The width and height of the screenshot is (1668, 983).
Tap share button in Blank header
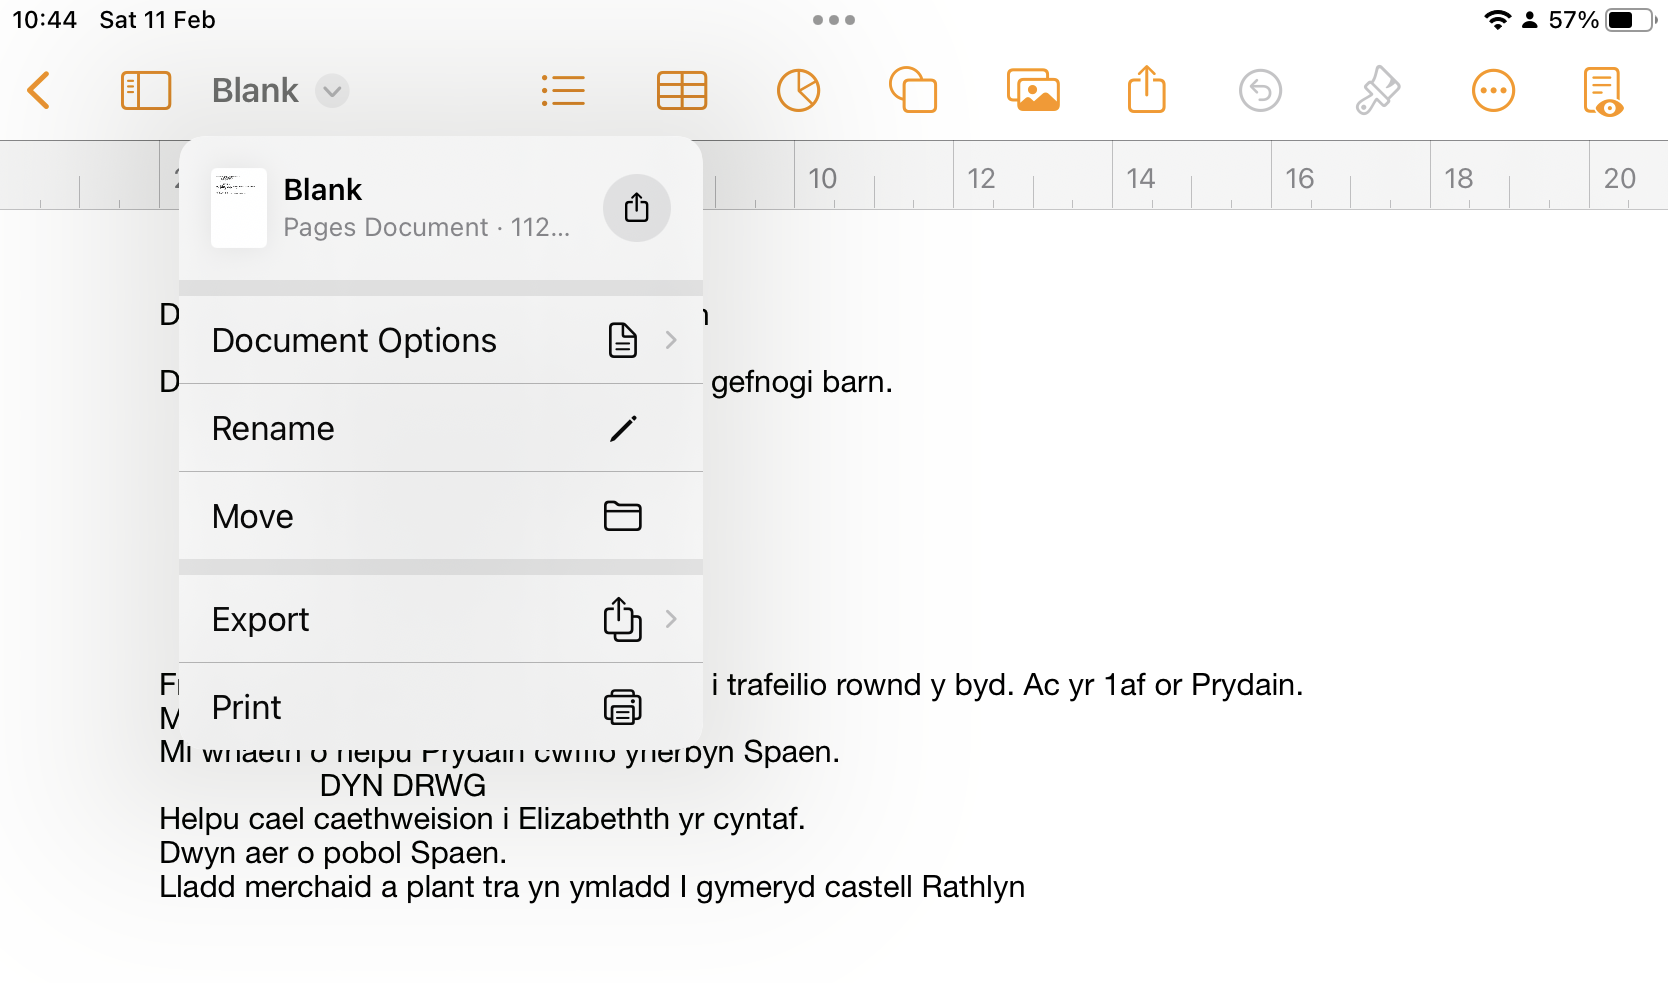pos(636,208)
